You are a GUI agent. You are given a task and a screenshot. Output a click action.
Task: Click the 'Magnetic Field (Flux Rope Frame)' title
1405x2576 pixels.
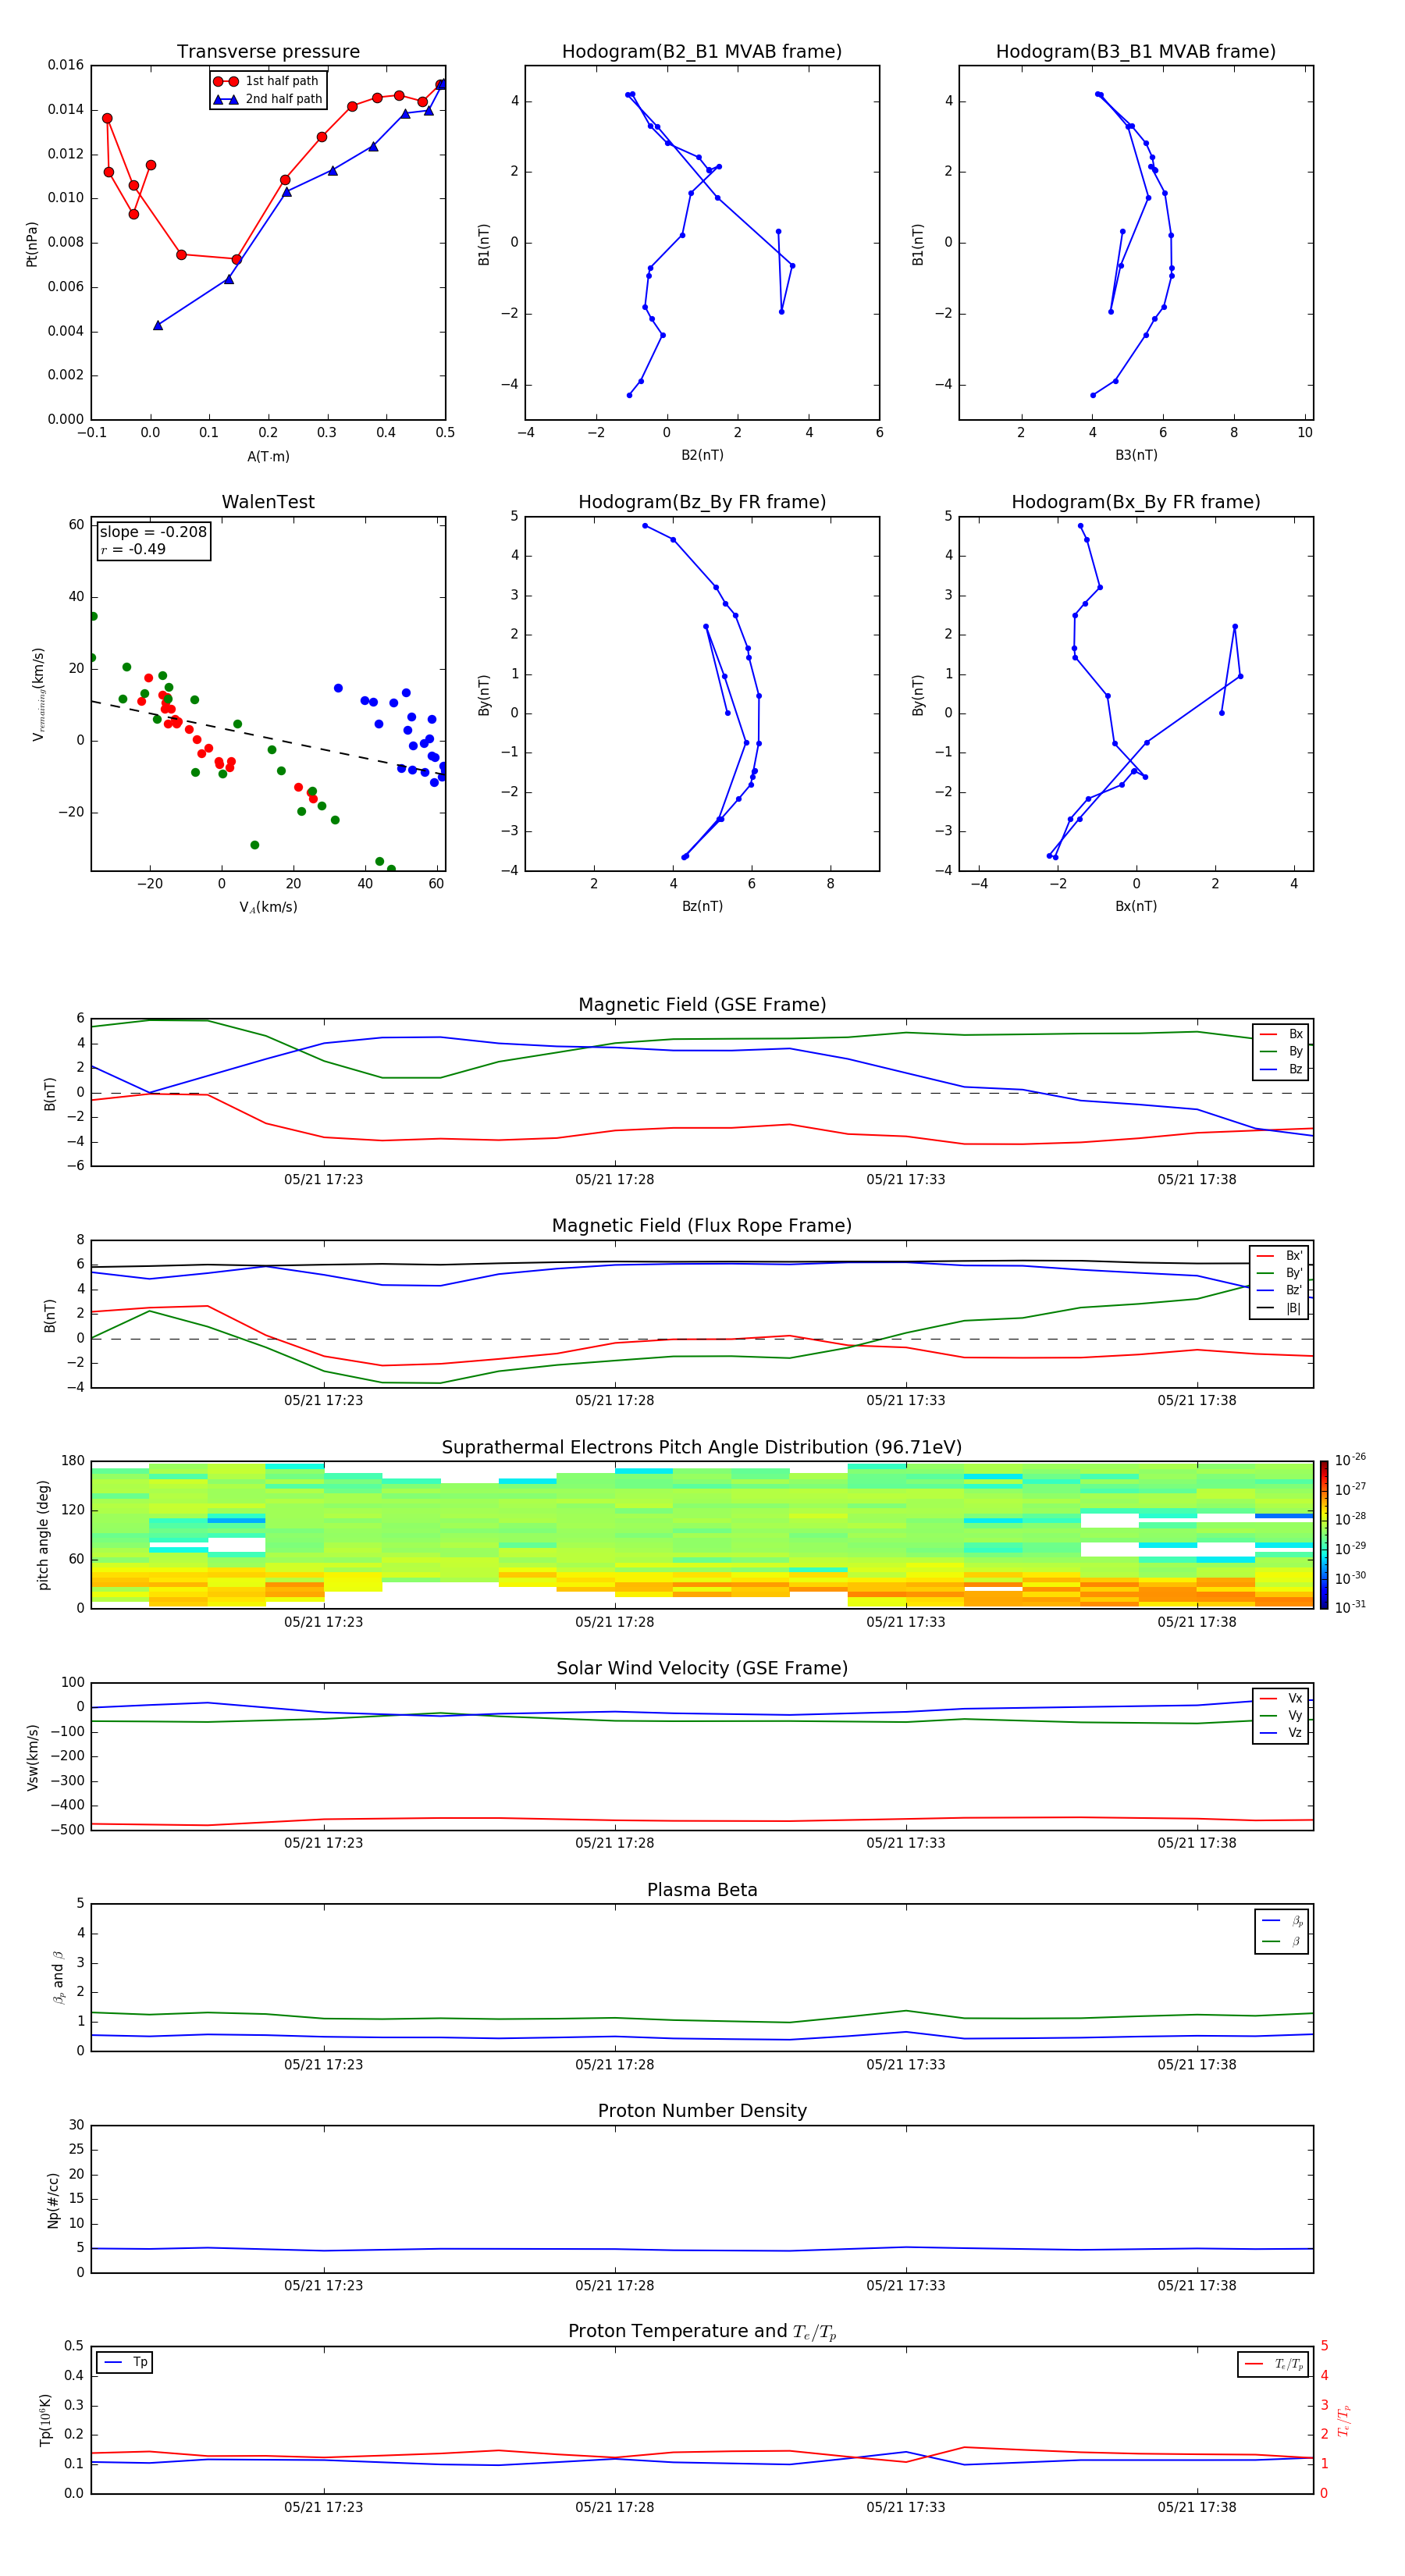coord(702,1226)
